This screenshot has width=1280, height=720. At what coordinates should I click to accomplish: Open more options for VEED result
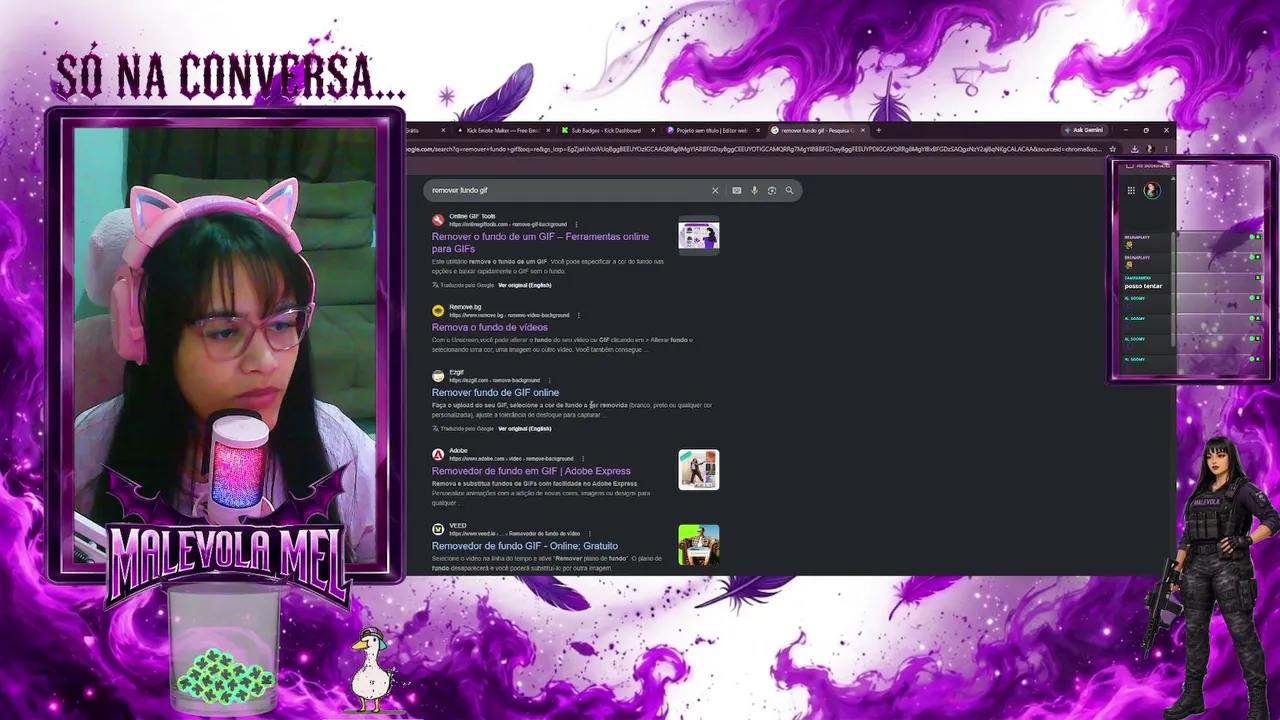(x=589, y=534)
